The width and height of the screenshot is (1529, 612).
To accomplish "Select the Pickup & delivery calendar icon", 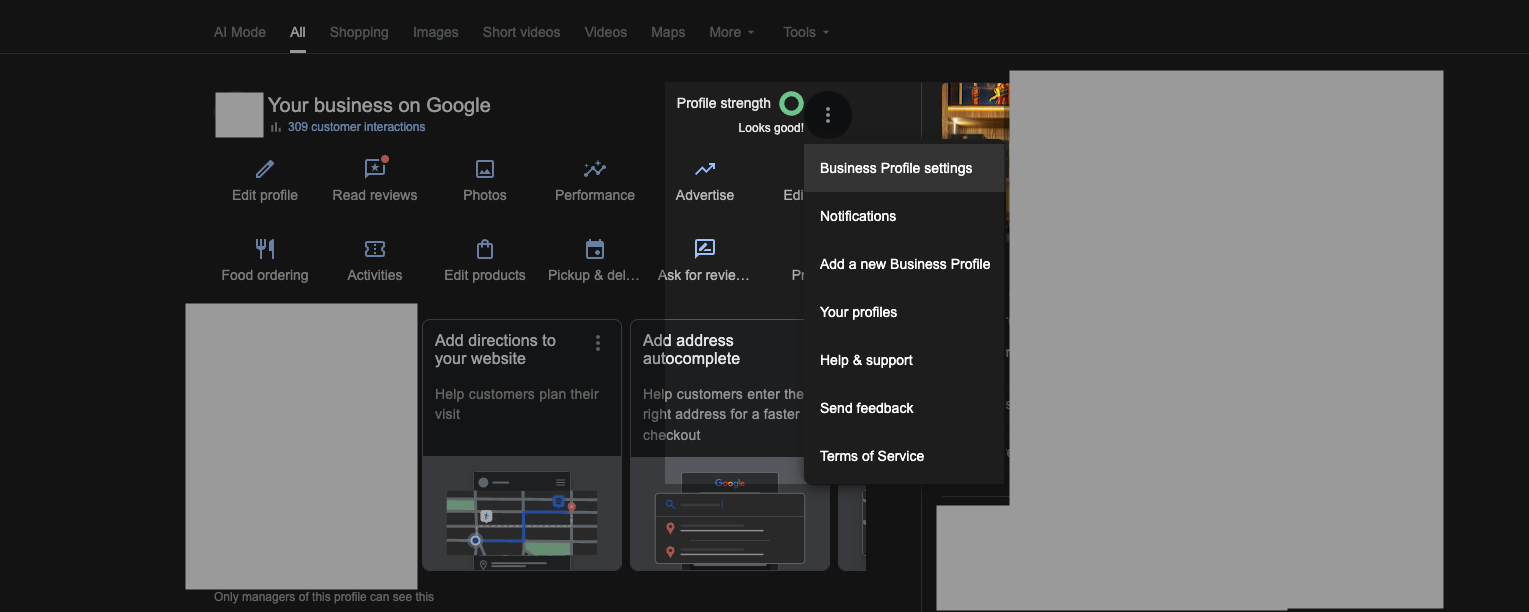I will (594, 249).
